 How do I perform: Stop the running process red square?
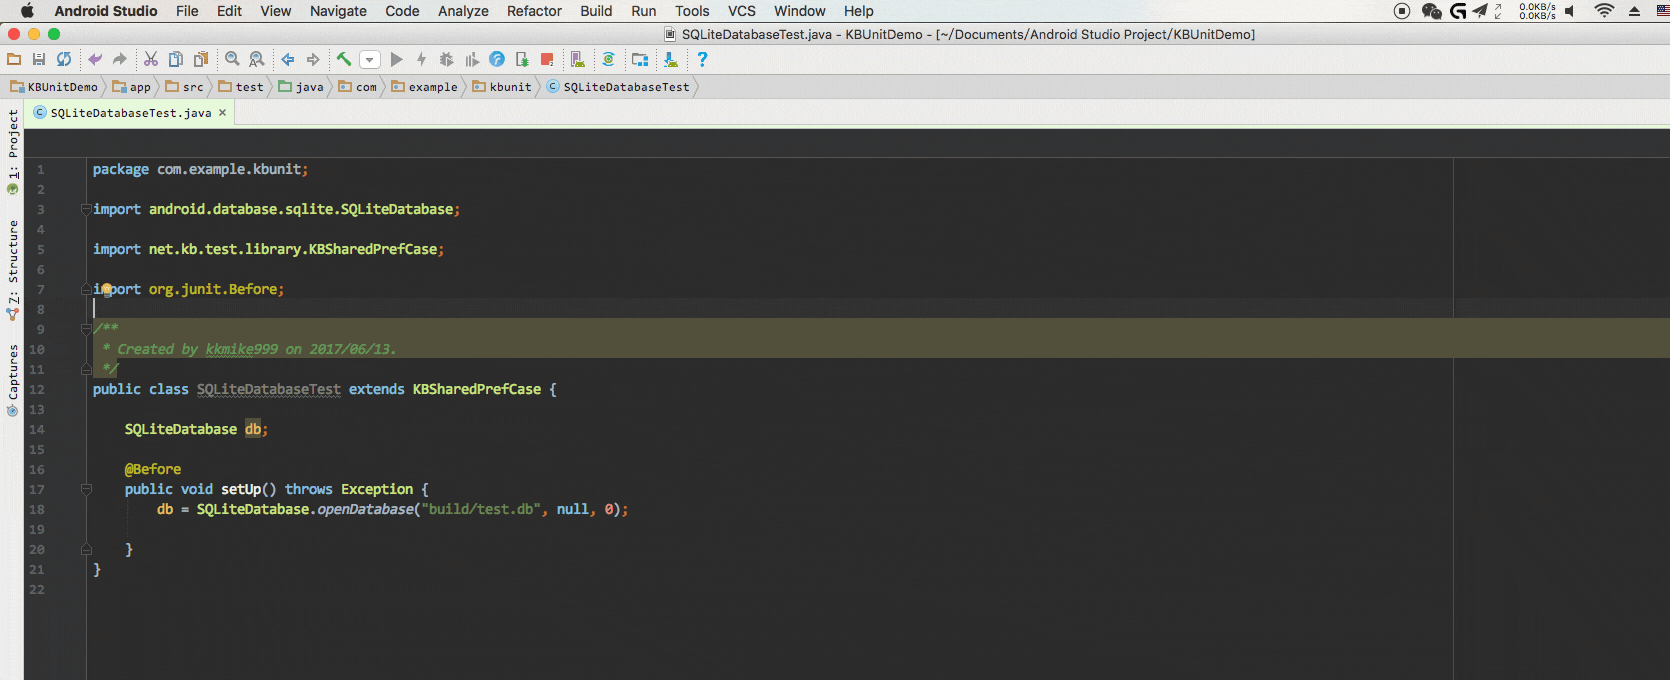point(547,60)
